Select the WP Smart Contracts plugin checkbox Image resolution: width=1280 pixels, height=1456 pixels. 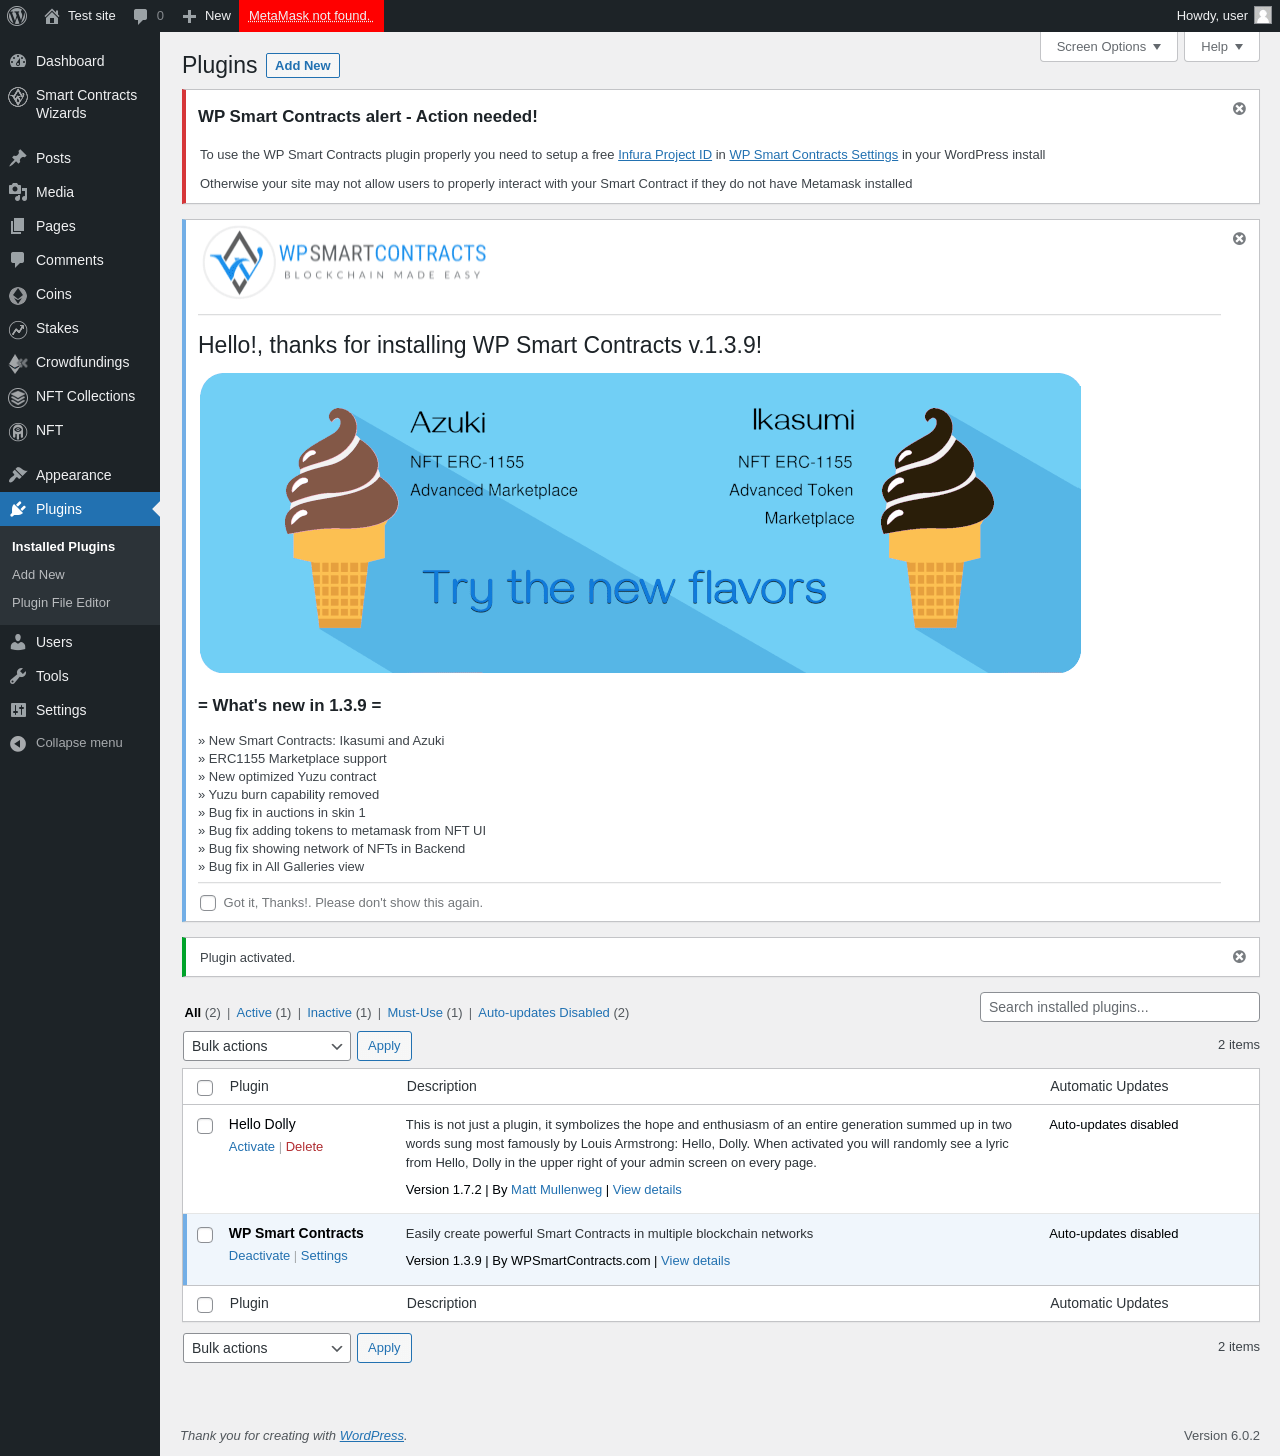coord(205,1235)
